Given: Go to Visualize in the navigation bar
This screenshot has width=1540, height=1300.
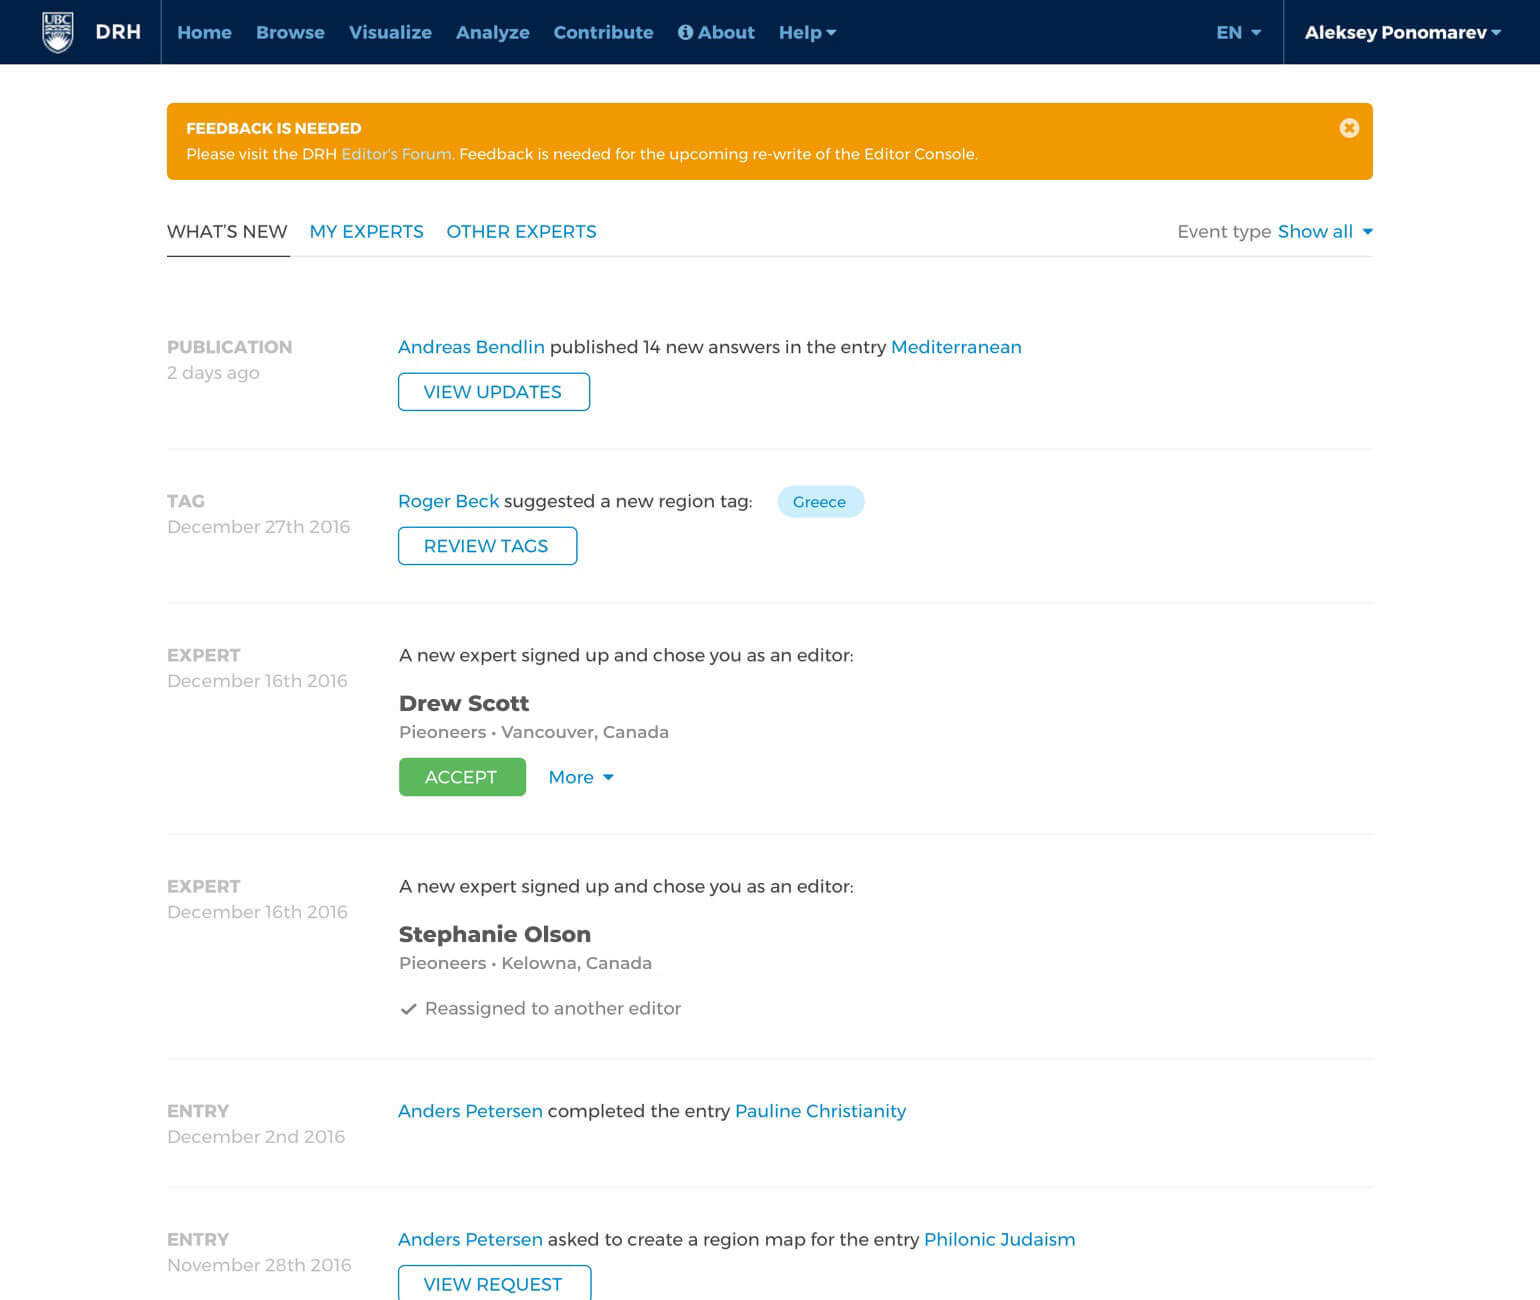Looking at the screenshot, I should click(x=390, y=32).
